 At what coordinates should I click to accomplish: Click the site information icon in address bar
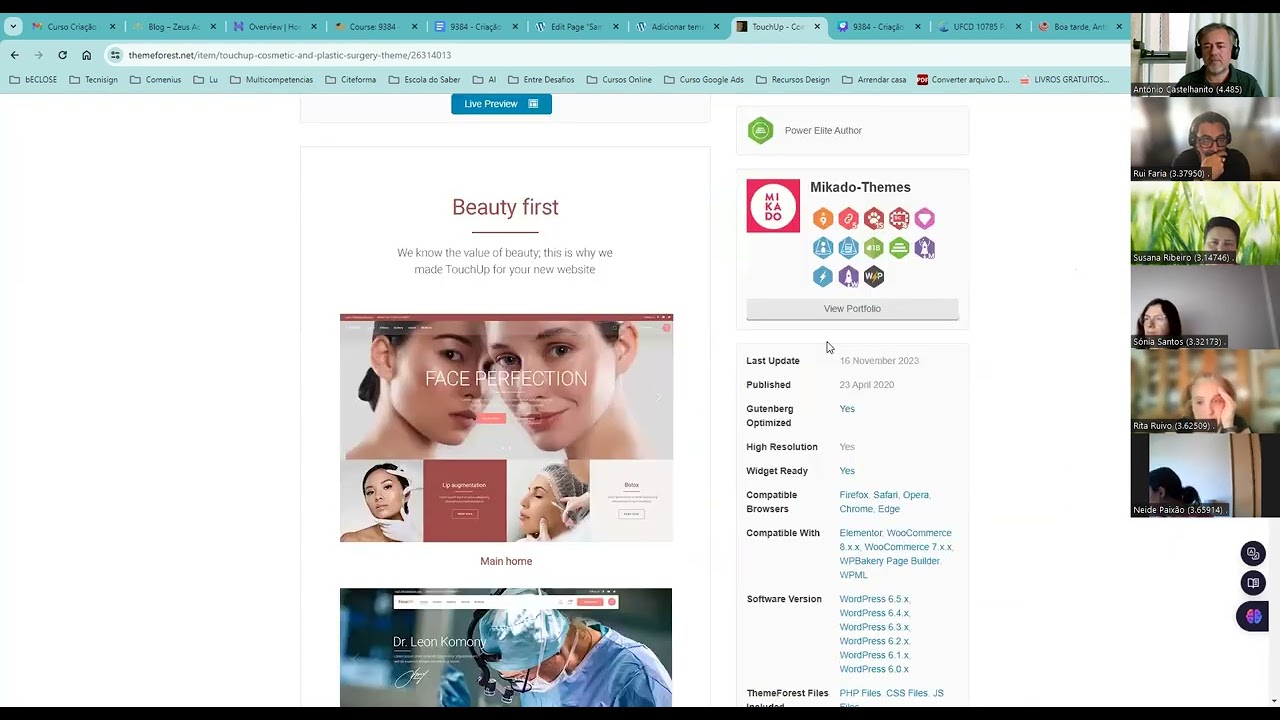pyautogui.click(x=115, y=55)
